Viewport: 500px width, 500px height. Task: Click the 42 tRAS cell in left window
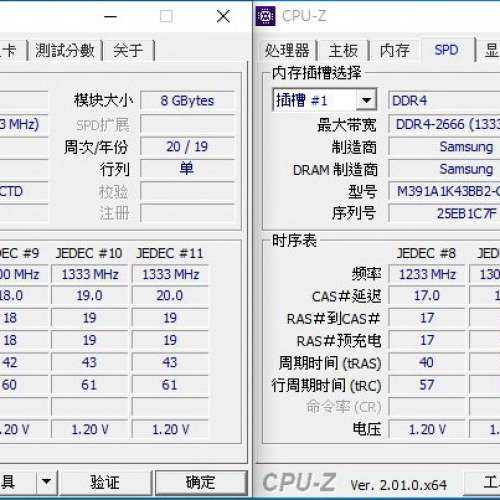tap(23, 362)
